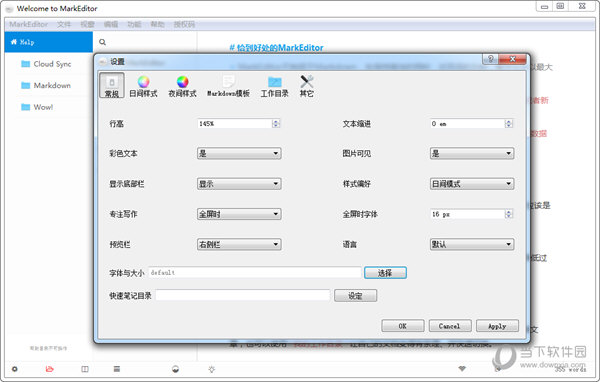Expand the 样式偏好 combo box

click(x=472, y=184)
